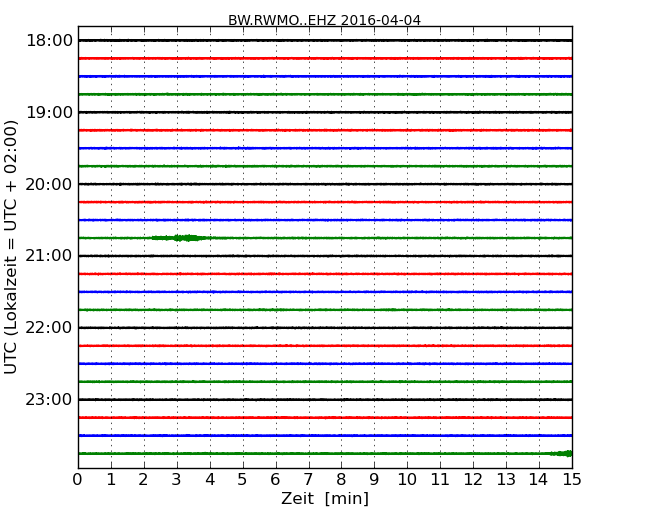650x520 pixels.
Task: Click the 18:00 time axis label
Action: click(x=49, y=41)
